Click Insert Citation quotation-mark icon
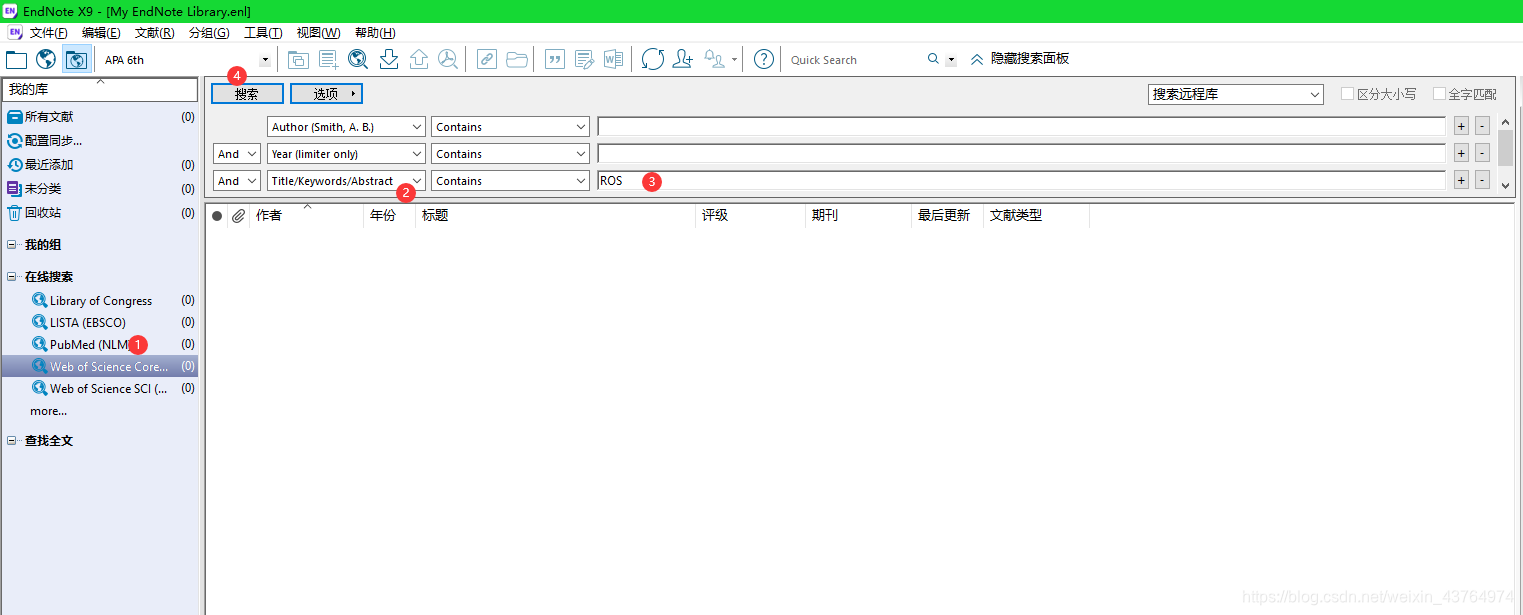The image size is (1523, 615). point(554,60)
